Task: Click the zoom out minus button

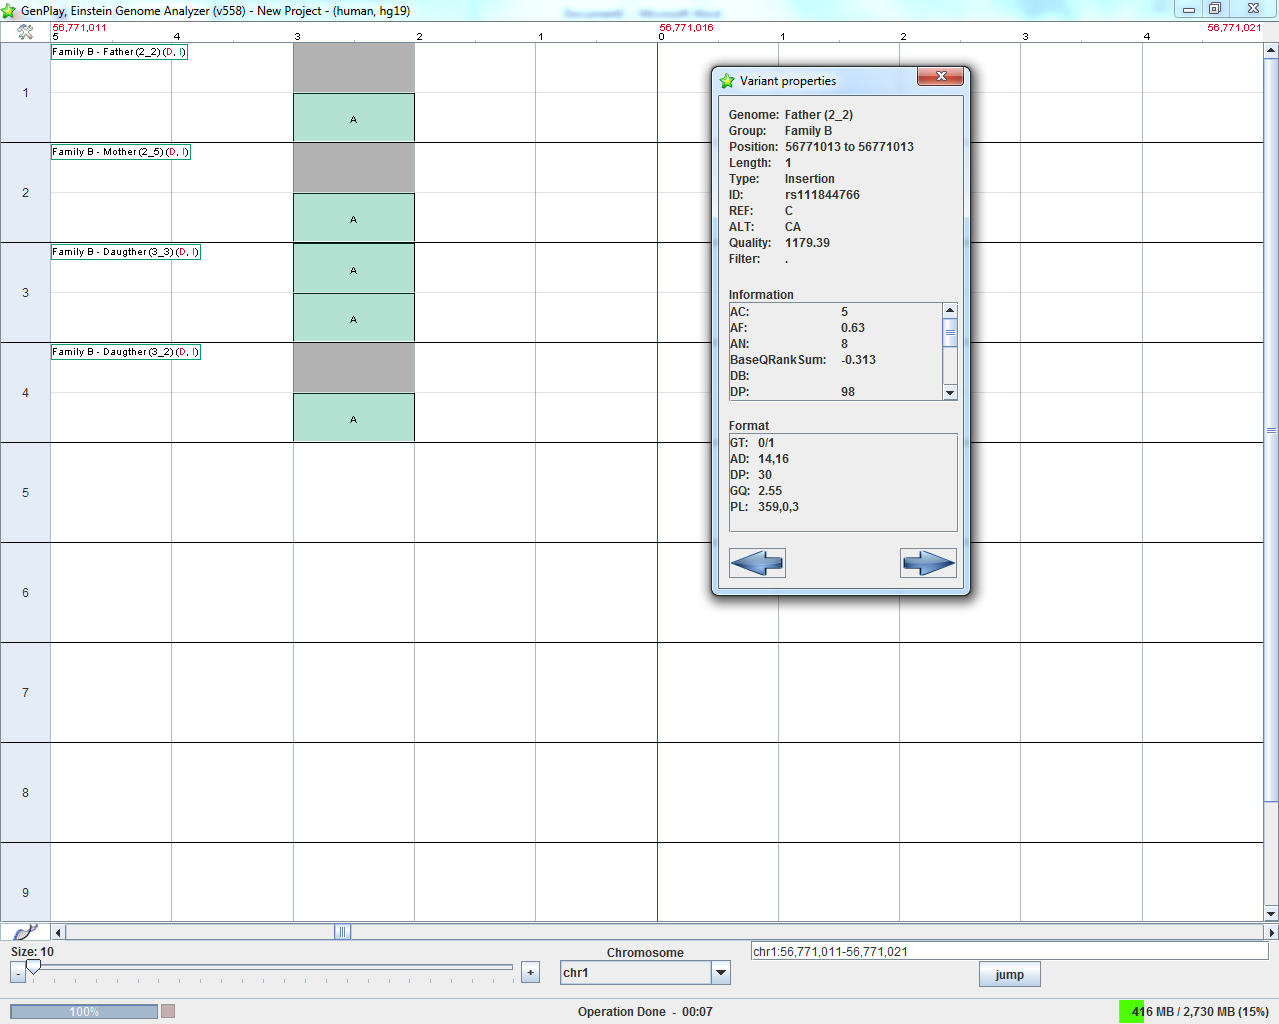Action: [x=18, y=973]
